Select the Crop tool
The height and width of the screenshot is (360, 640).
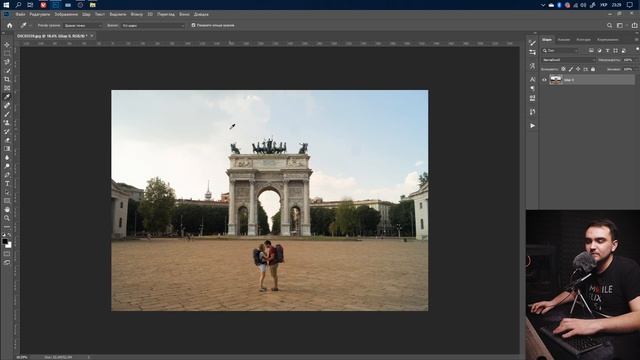pyautogui.click(x=7, y=79)
